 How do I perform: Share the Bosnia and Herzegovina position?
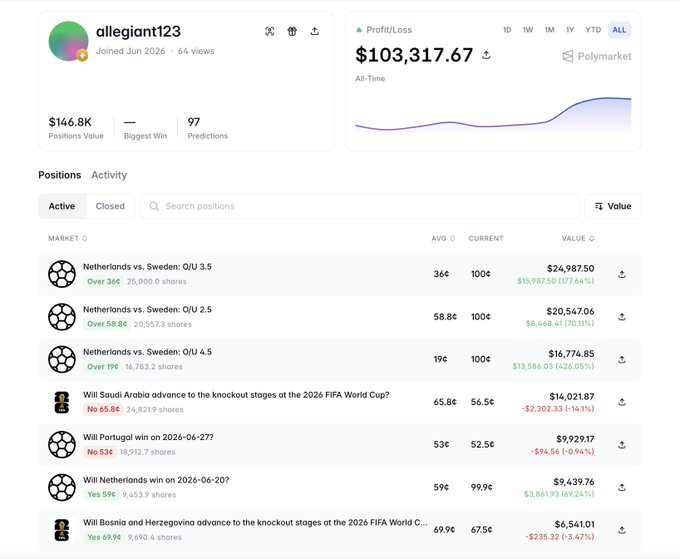coord(622,530)
